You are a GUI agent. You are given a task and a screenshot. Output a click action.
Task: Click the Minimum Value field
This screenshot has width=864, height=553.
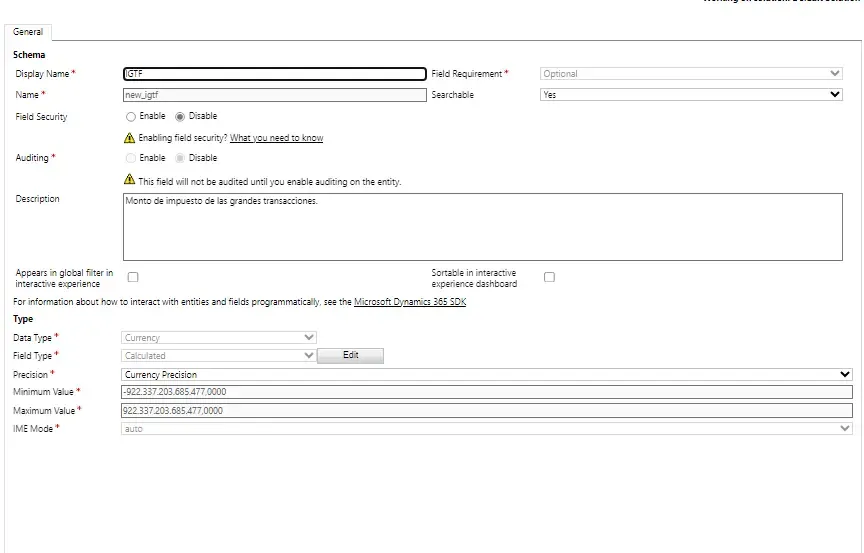[x=486, y=392]
